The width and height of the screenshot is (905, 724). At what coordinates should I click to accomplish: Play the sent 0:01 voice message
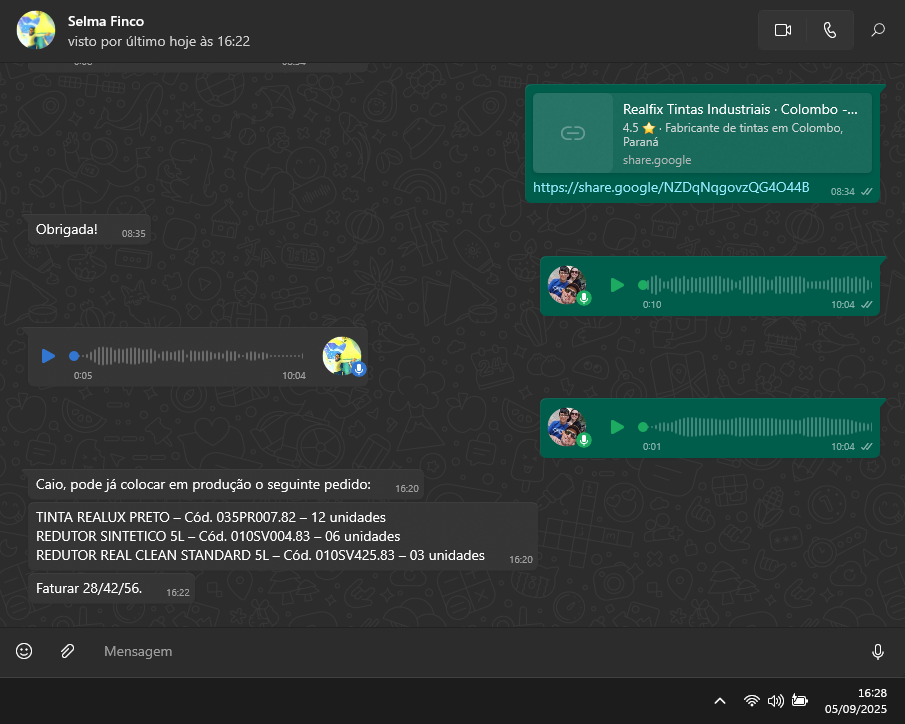coord(617,427)
